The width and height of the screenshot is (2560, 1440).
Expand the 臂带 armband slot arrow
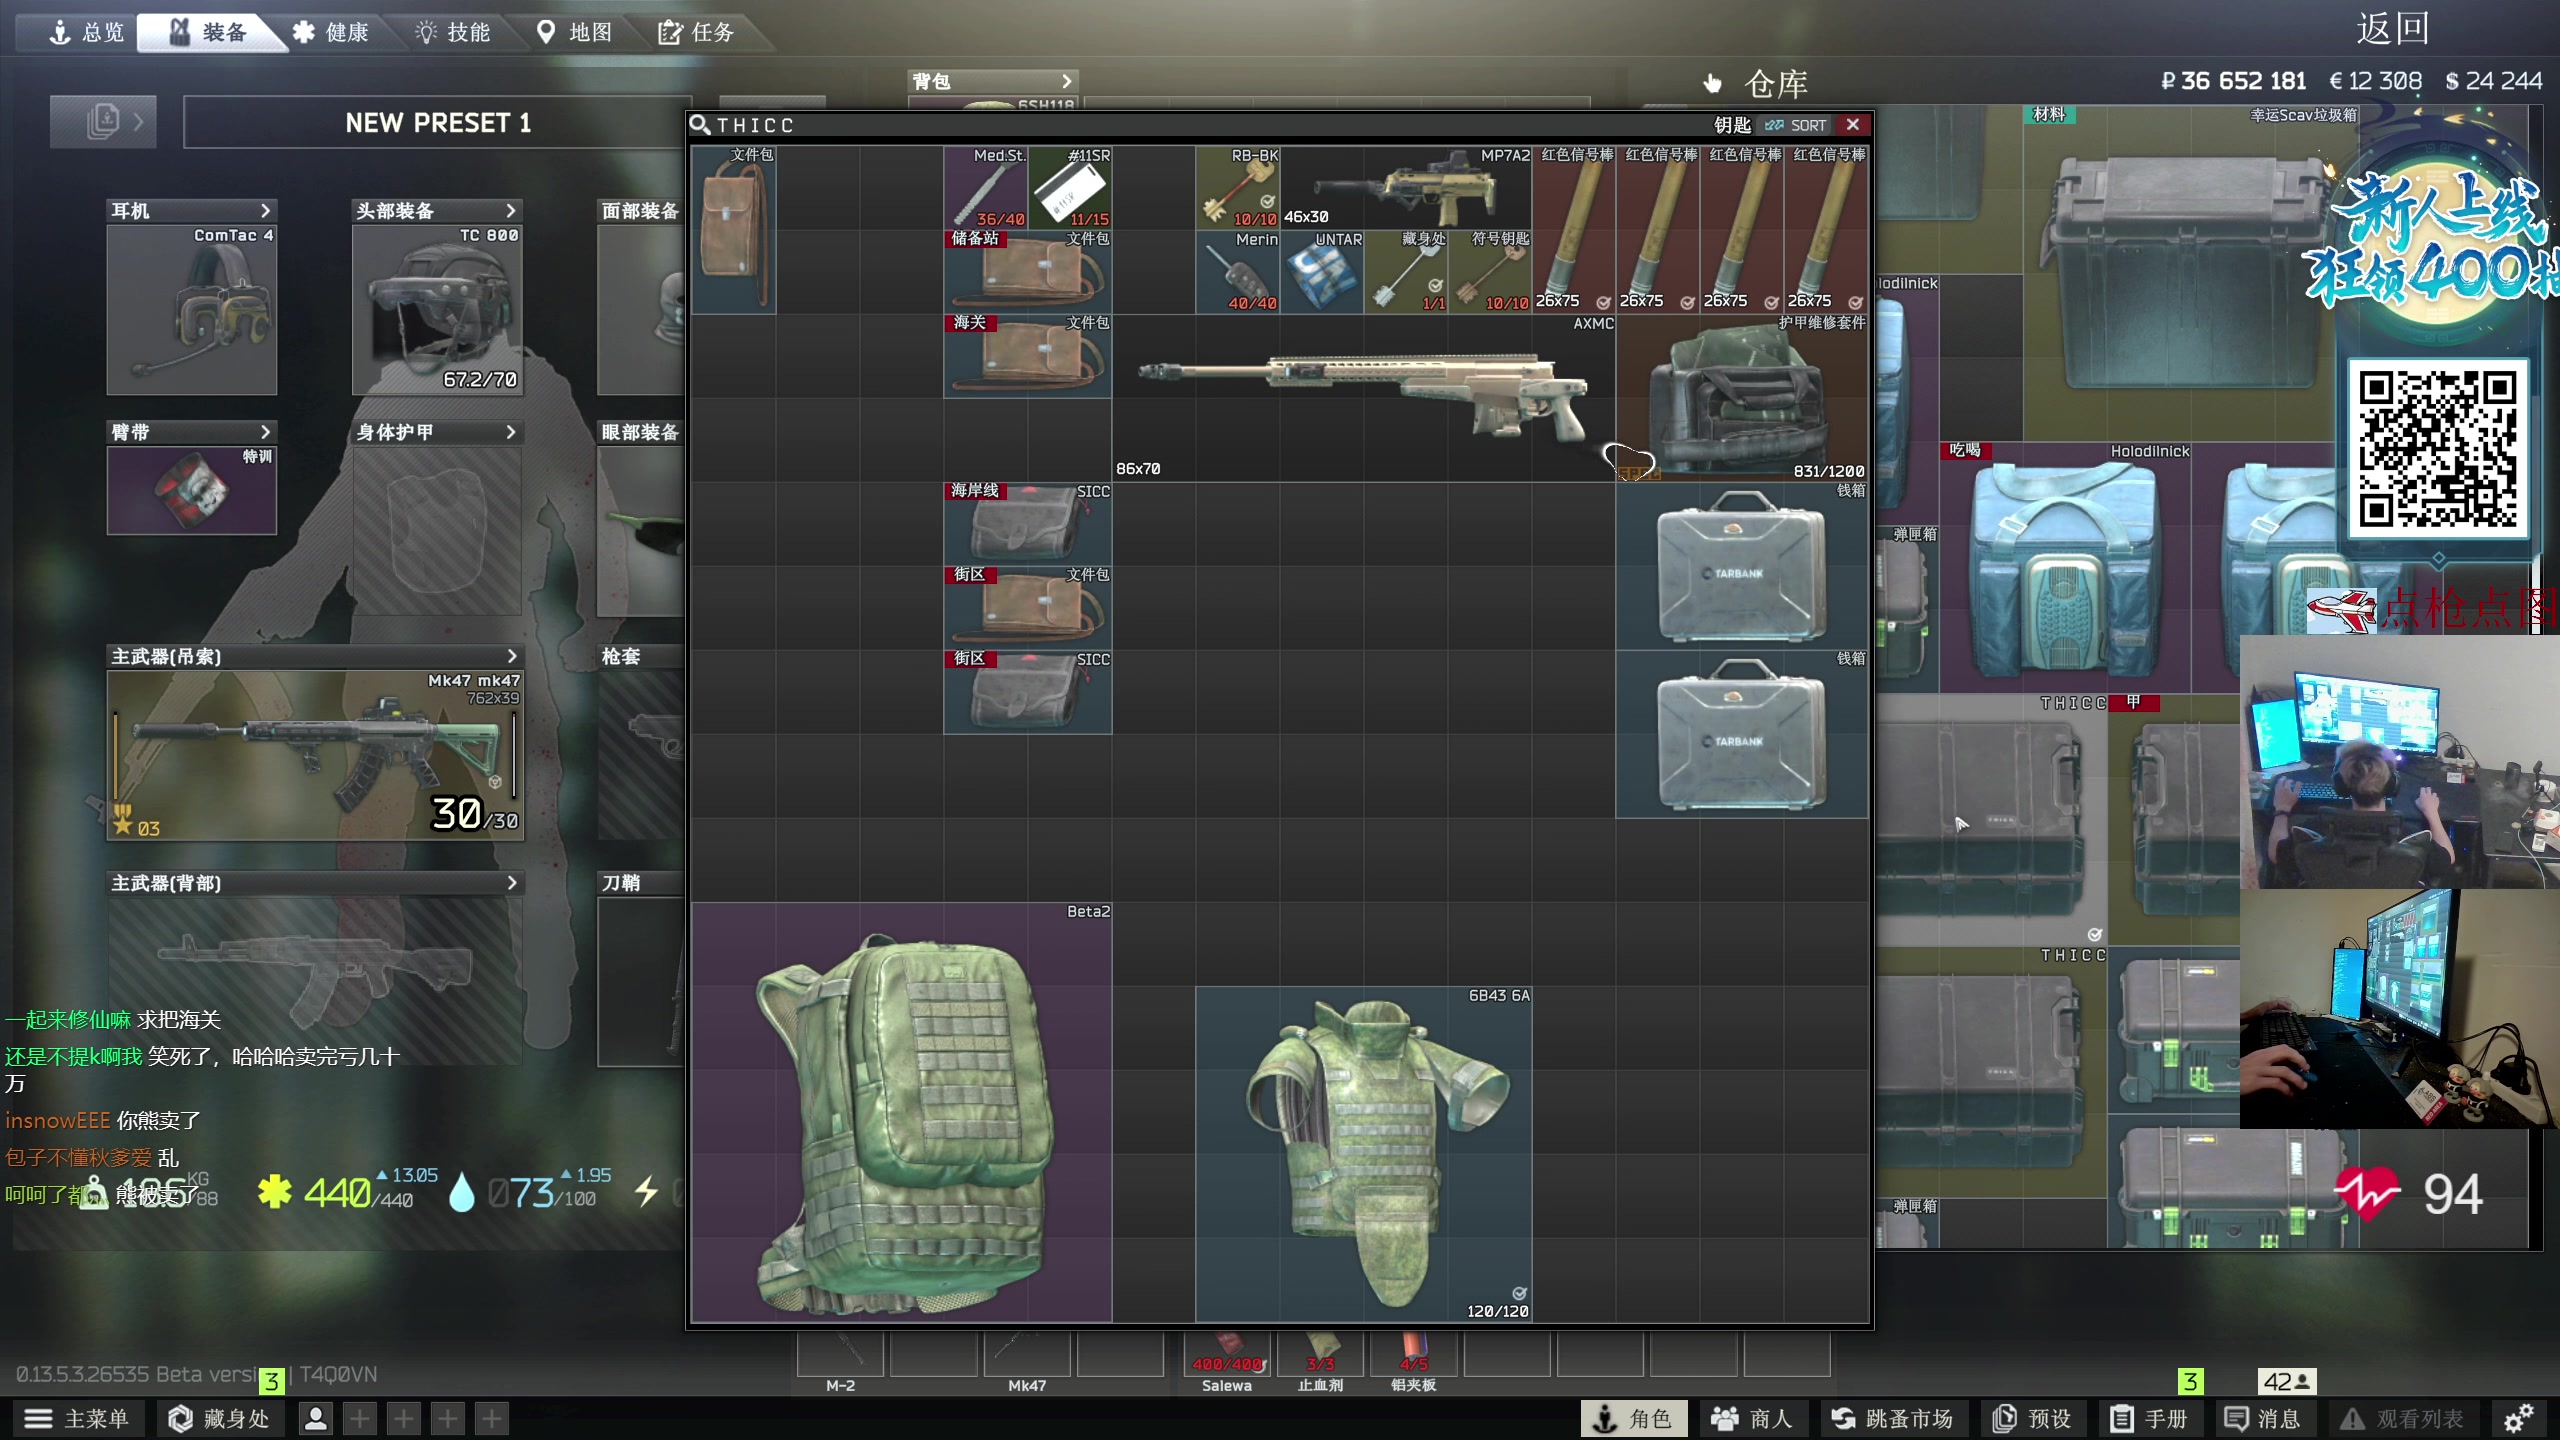(x=265, y=432)
